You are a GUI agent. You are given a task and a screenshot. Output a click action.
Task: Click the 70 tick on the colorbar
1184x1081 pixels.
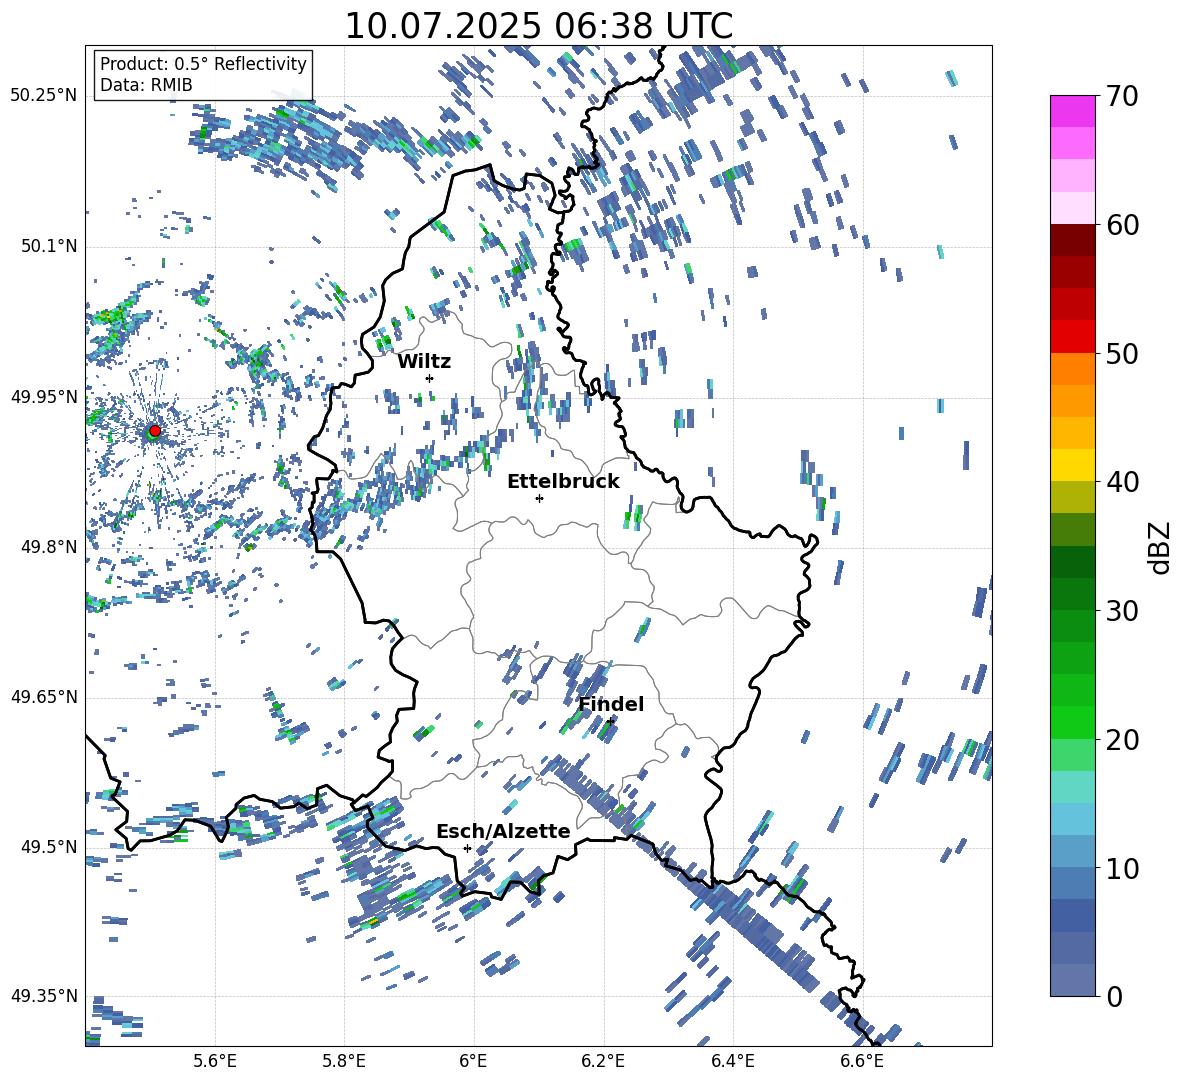click(x=1122, y=96)
